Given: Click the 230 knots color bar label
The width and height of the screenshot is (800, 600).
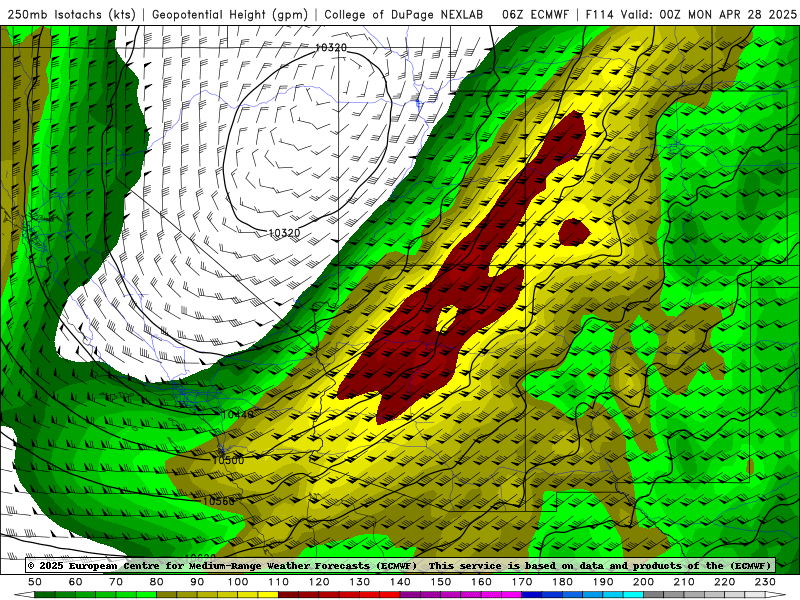Looking at the screenshot, I should click(765, 582).
